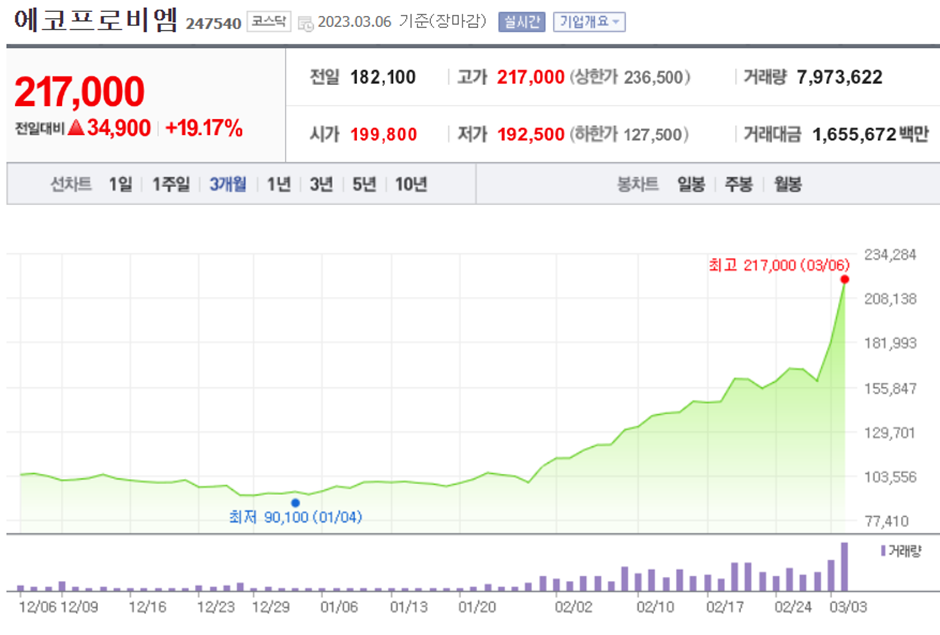Select the 1주일 line chart tab

point(171,184)
